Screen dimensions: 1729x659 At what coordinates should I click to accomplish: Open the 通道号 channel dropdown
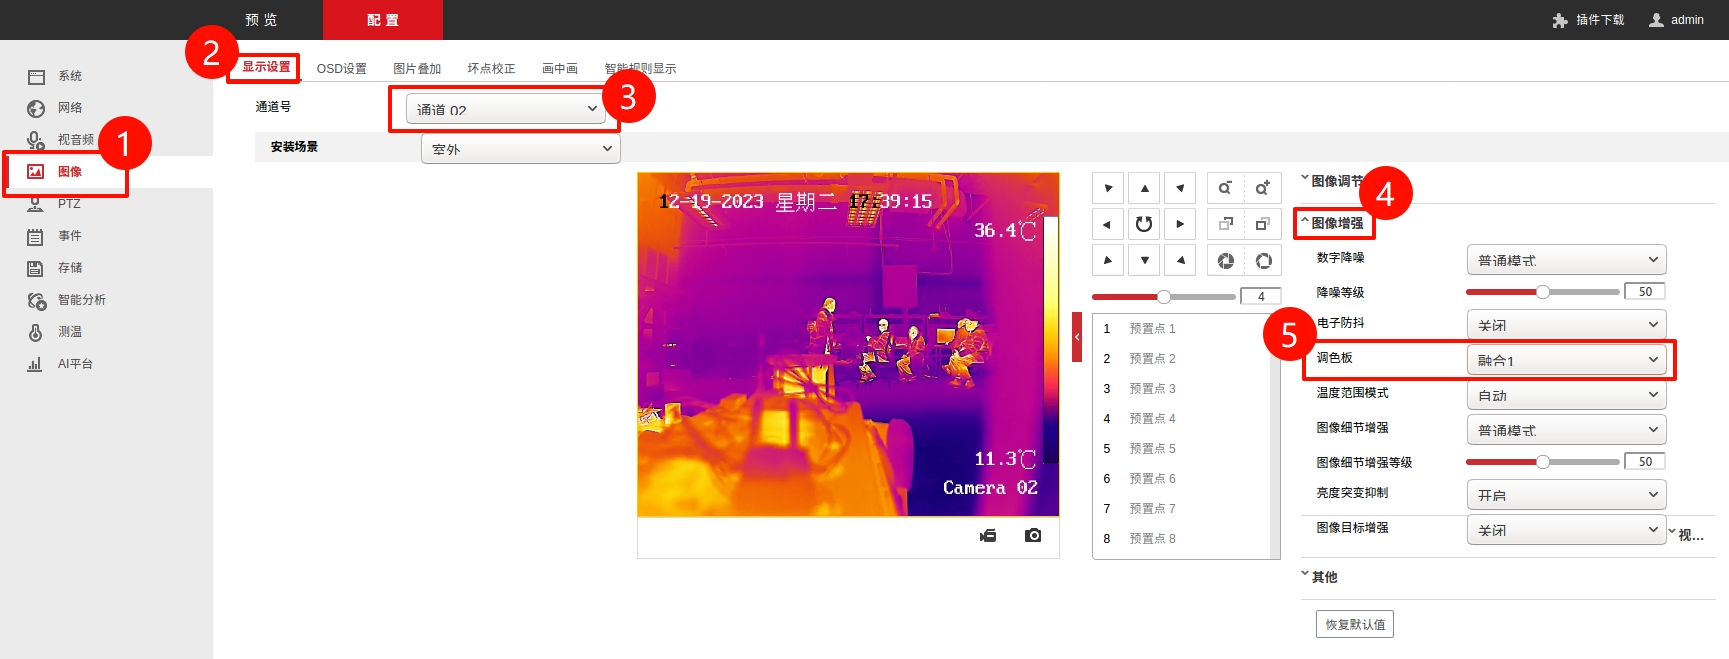pos(506,109)
